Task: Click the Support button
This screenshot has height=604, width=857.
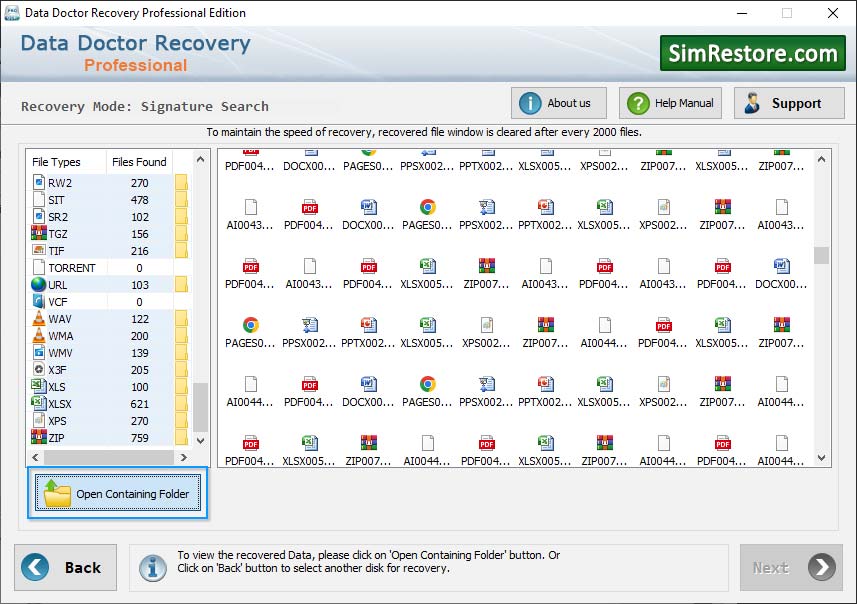Action: (x=789, y=103)
